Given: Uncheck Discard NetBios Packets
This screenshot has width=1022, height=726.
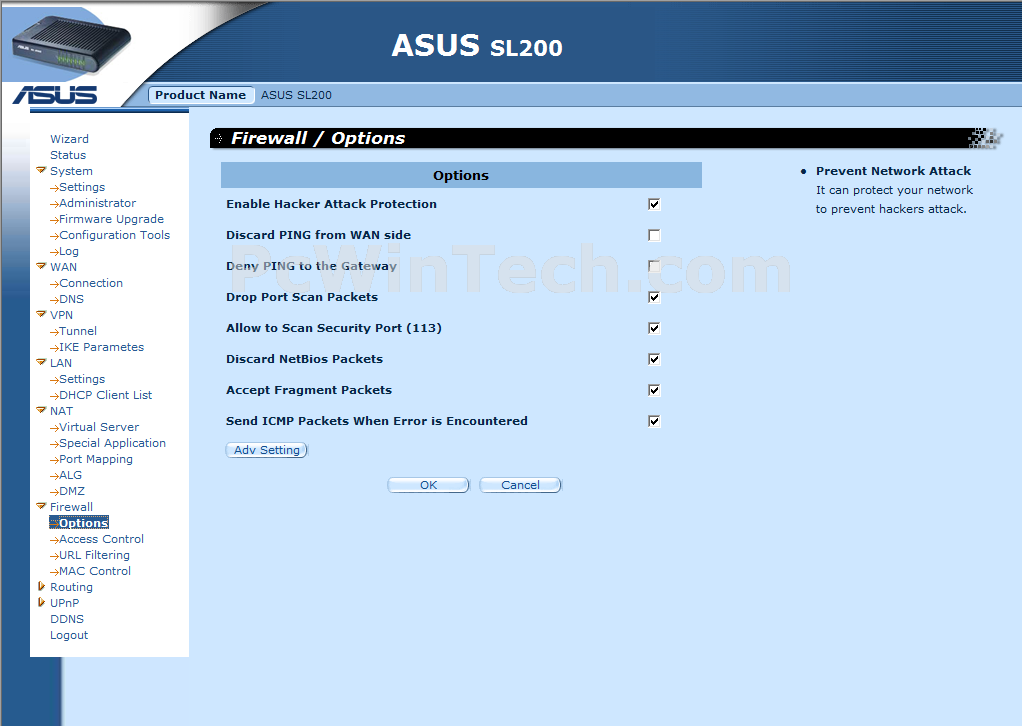Looking at the screenshot, I should pyautogui.click(x=654, y=359).
